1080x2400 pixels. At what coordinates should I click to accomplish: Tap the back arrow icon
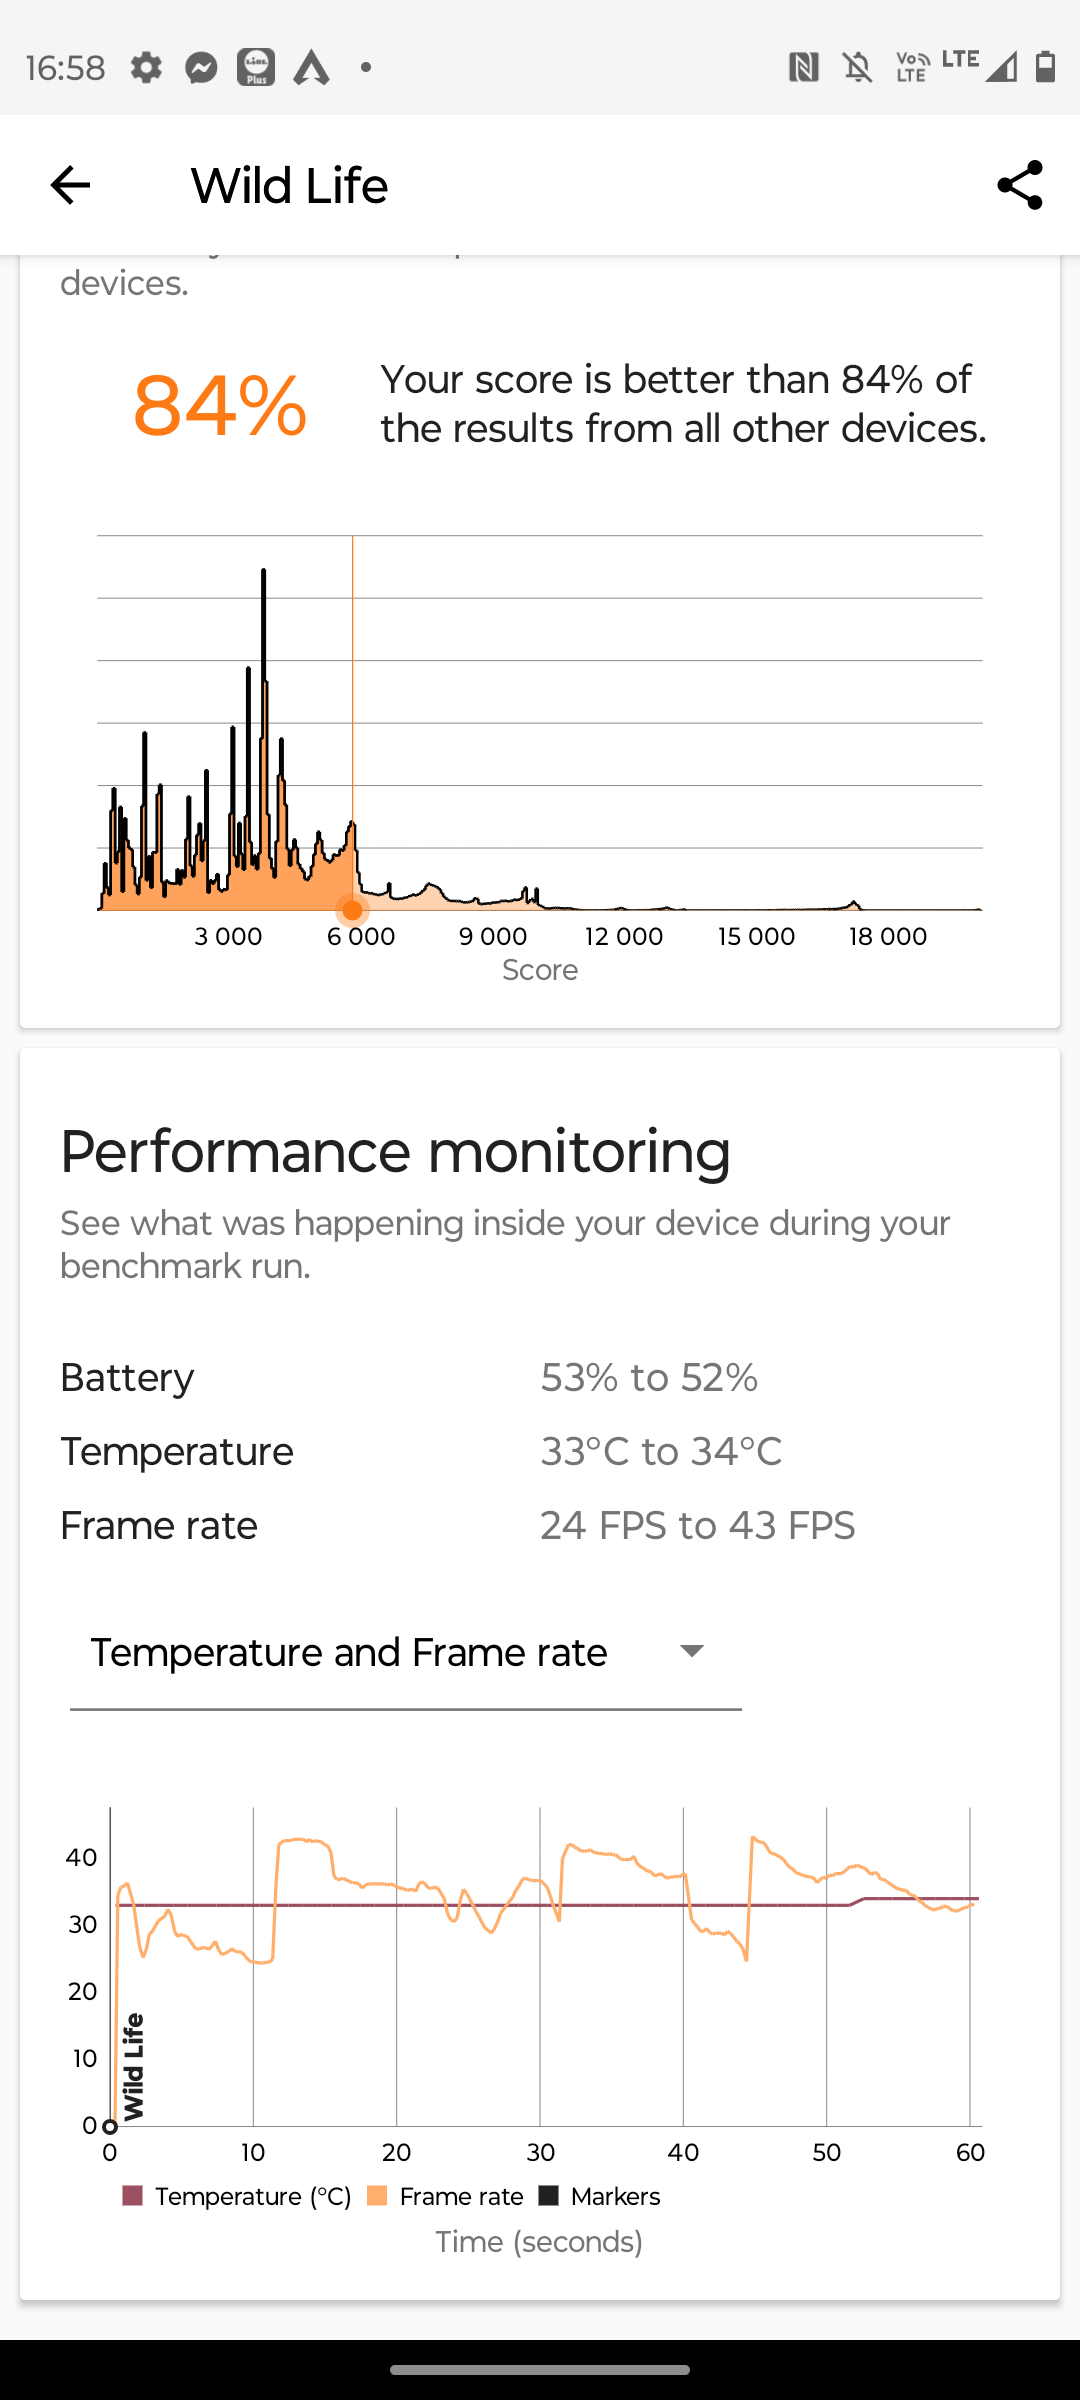(x=70, y=185)
